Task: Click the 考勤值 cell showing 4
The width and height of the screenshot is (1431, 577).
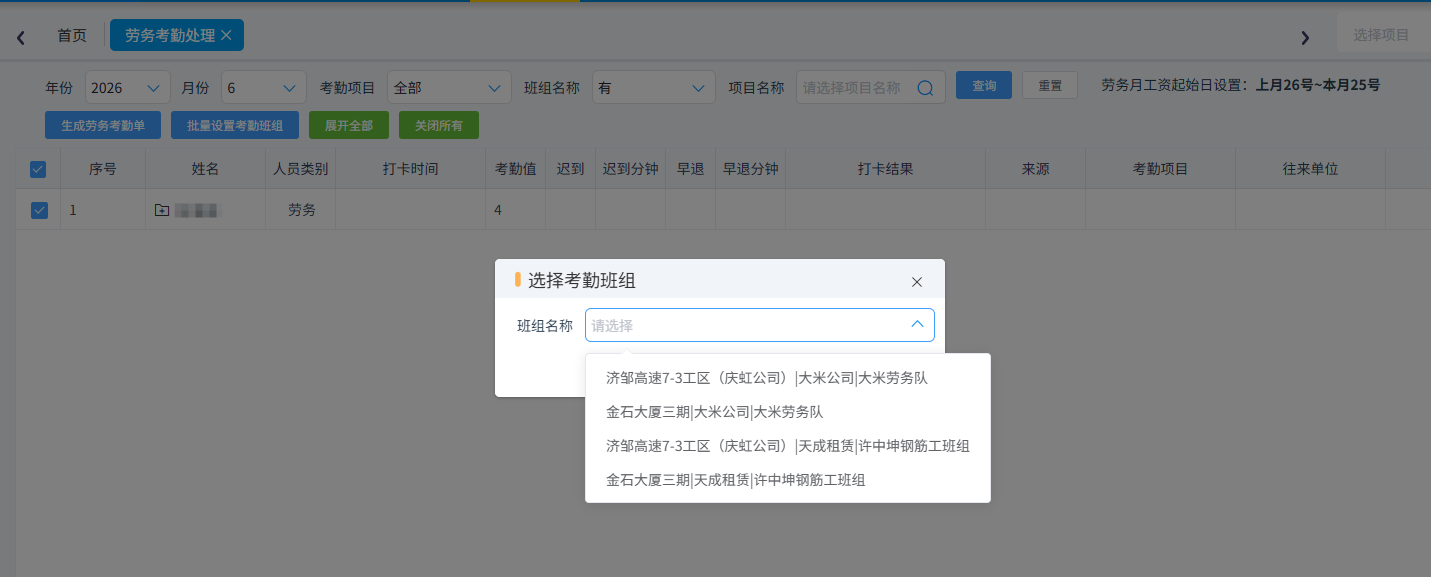Action: (515, 210)
